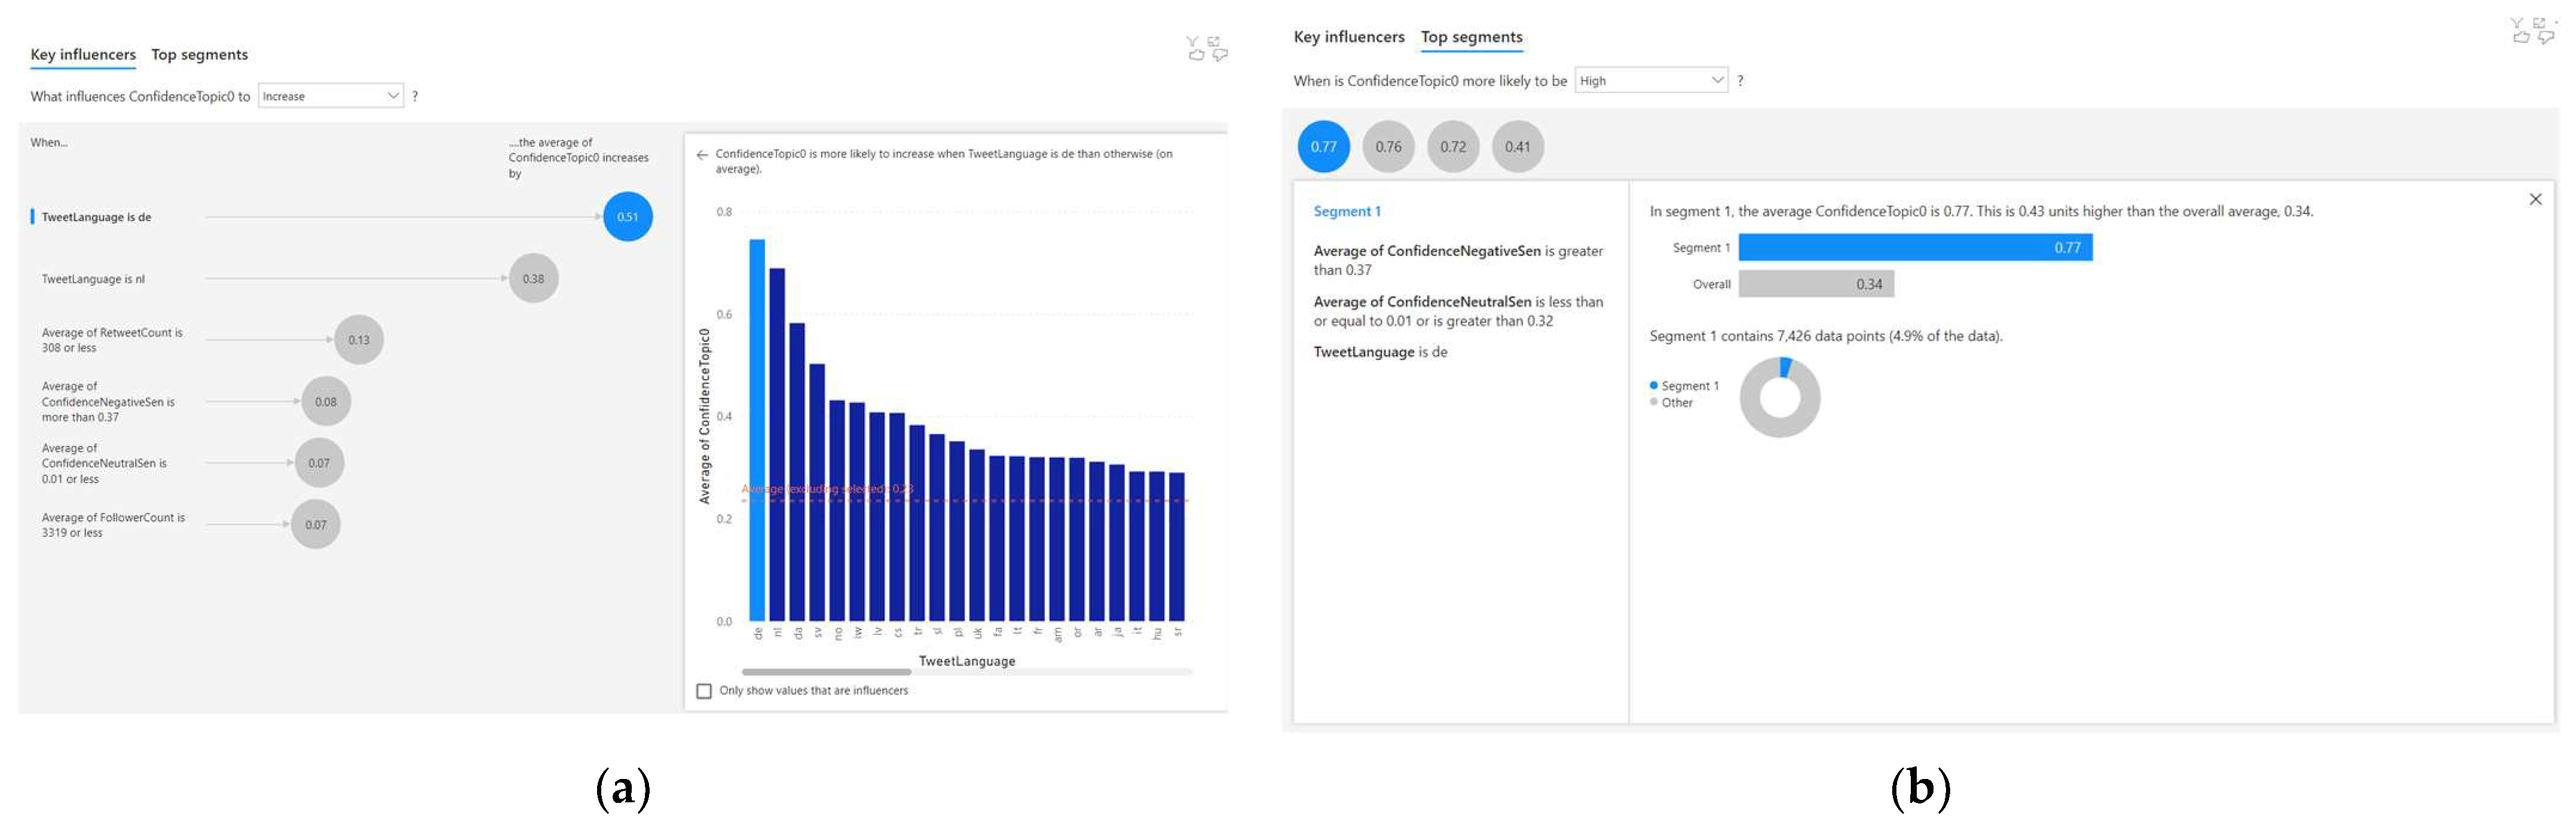Select the 0.38 TweetLanguage is nl influencer bubble

click(533, 279)
